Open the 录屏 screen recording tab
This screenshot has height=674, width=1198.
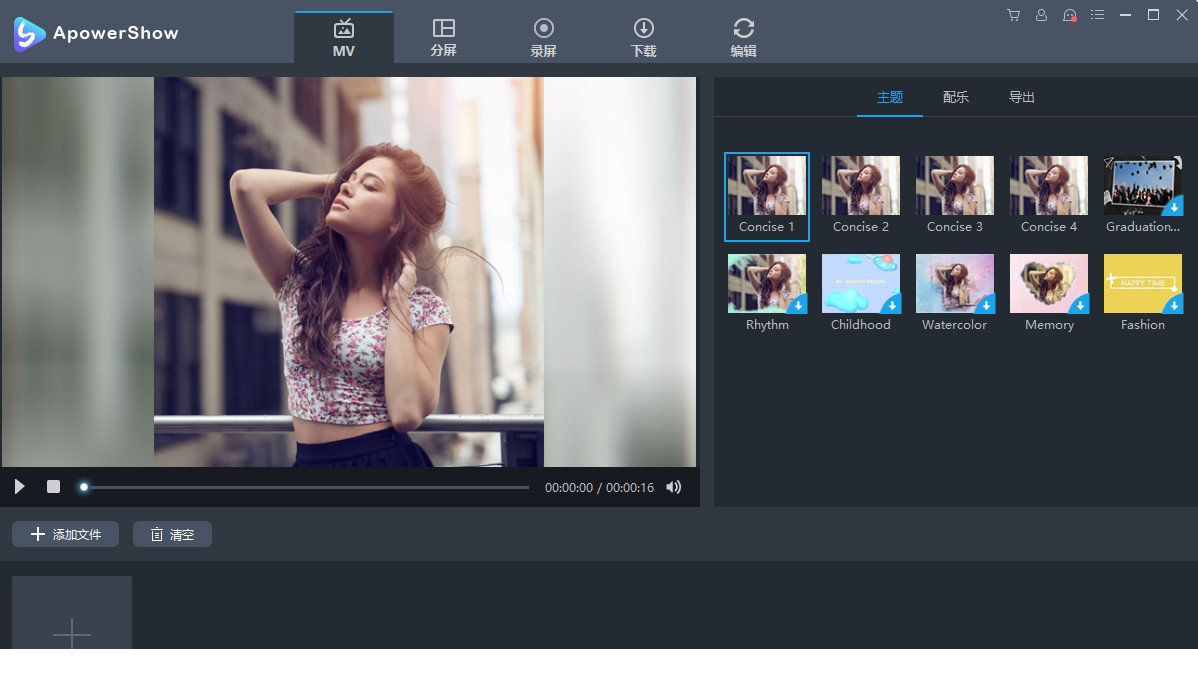[543, 37]
